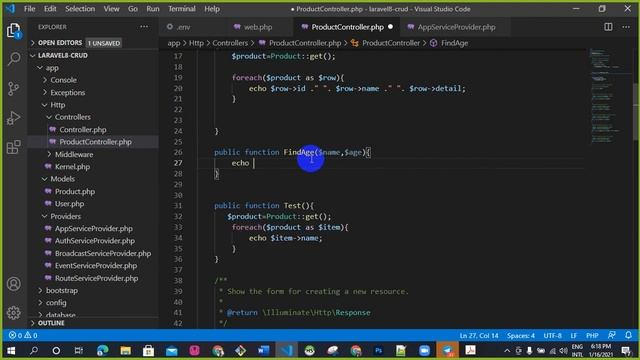Click Ln 27, Col 14 in status bar

[479, 336]
